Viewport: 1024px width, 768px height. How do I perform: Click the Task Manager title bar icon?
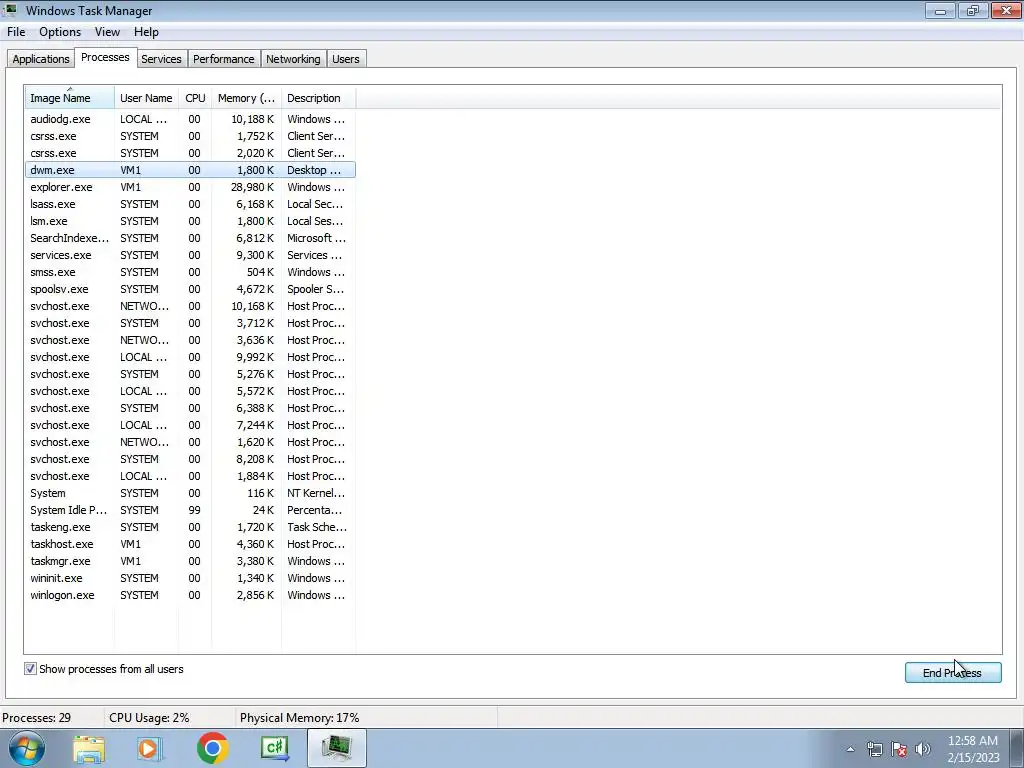[11, 10]
